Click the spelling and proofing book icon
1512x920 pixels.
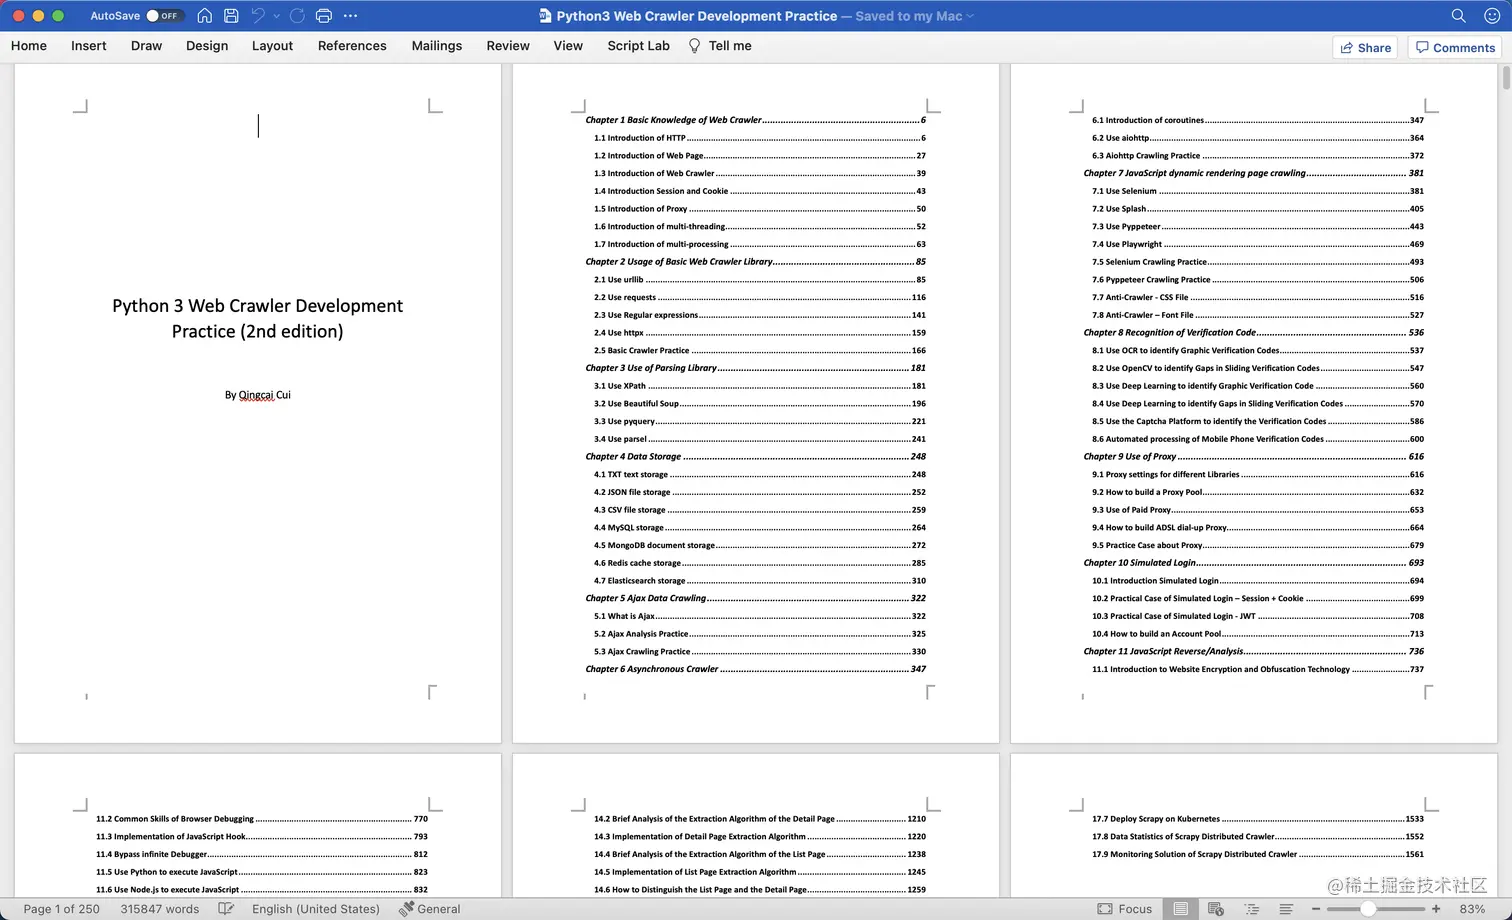(x=226, y=909)
